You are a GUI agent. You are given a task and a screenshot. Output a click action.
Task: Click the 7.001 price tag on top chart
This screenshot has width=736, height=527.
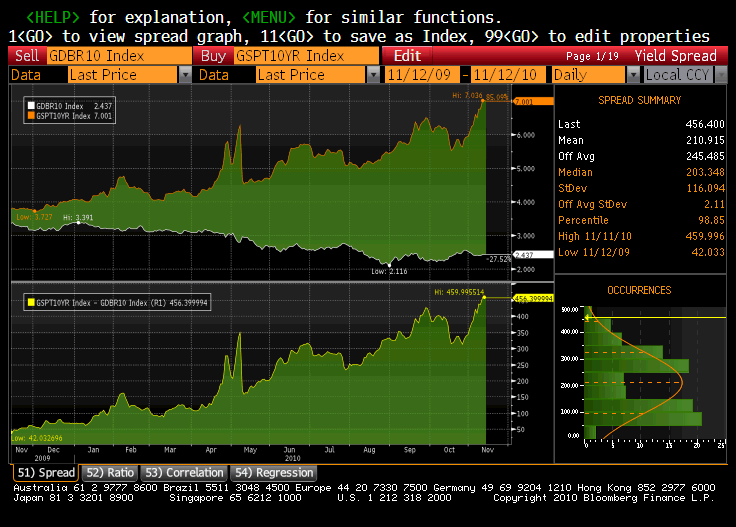pos(531,102)
